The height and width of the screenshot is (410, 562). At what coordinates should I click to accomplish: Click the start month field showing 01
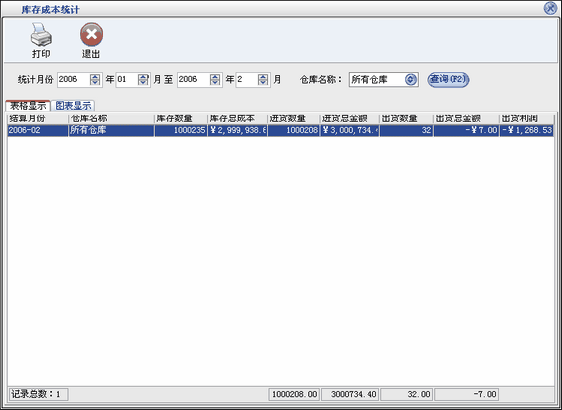pyautogui.click(x=127, y=80)
